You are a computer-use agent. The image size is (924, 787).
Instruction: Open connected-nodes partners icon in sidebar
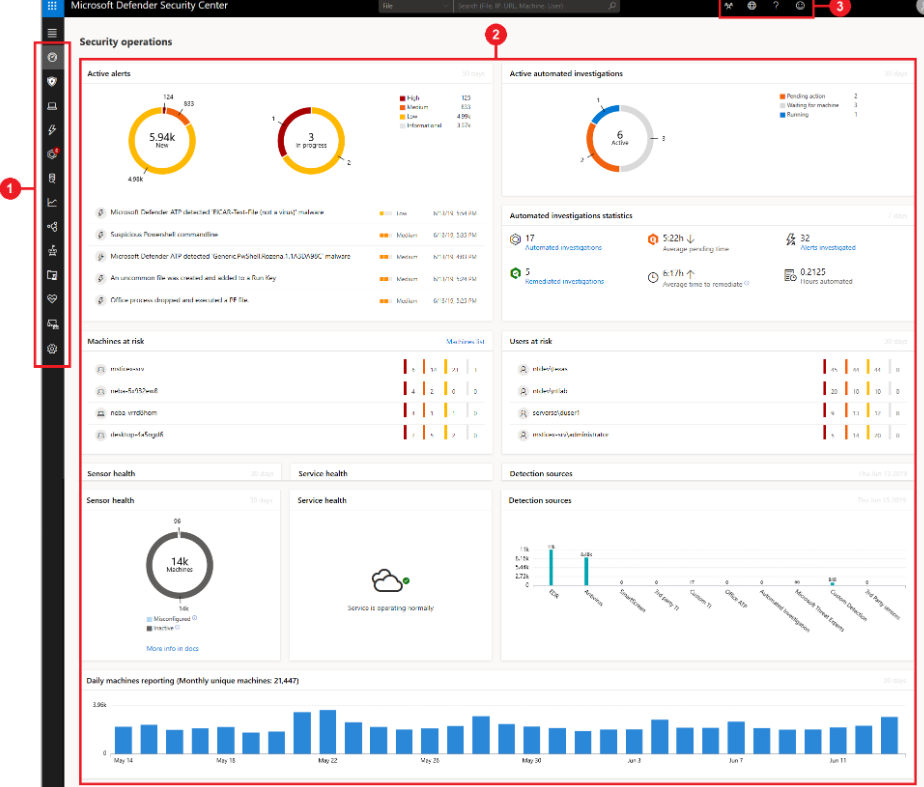point(52,227)
